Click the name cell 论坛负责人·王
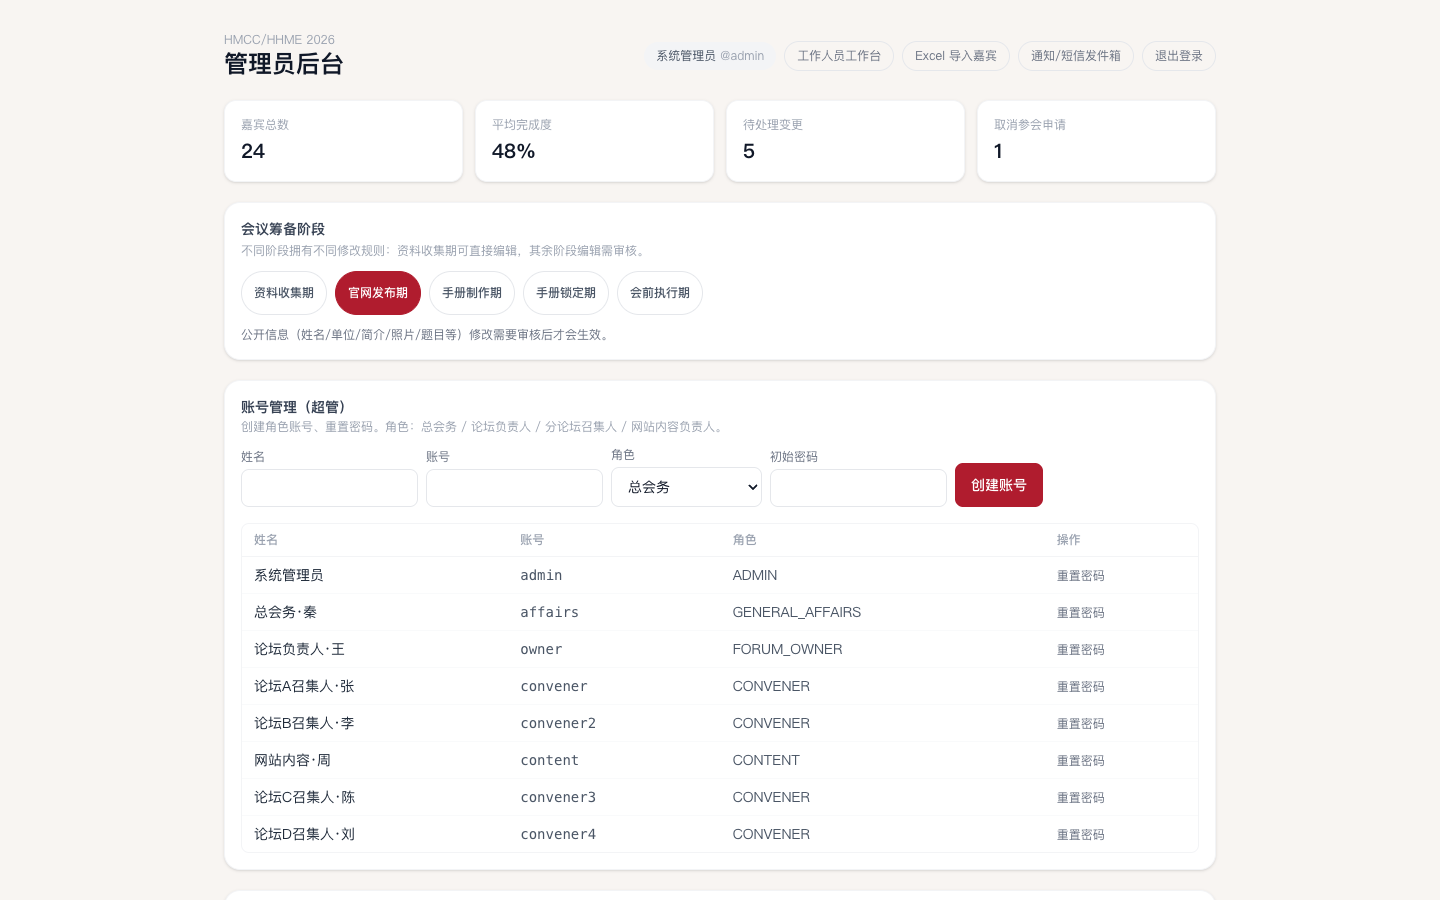This screenshot has width=1440, height=900. [x=299, y=649]
